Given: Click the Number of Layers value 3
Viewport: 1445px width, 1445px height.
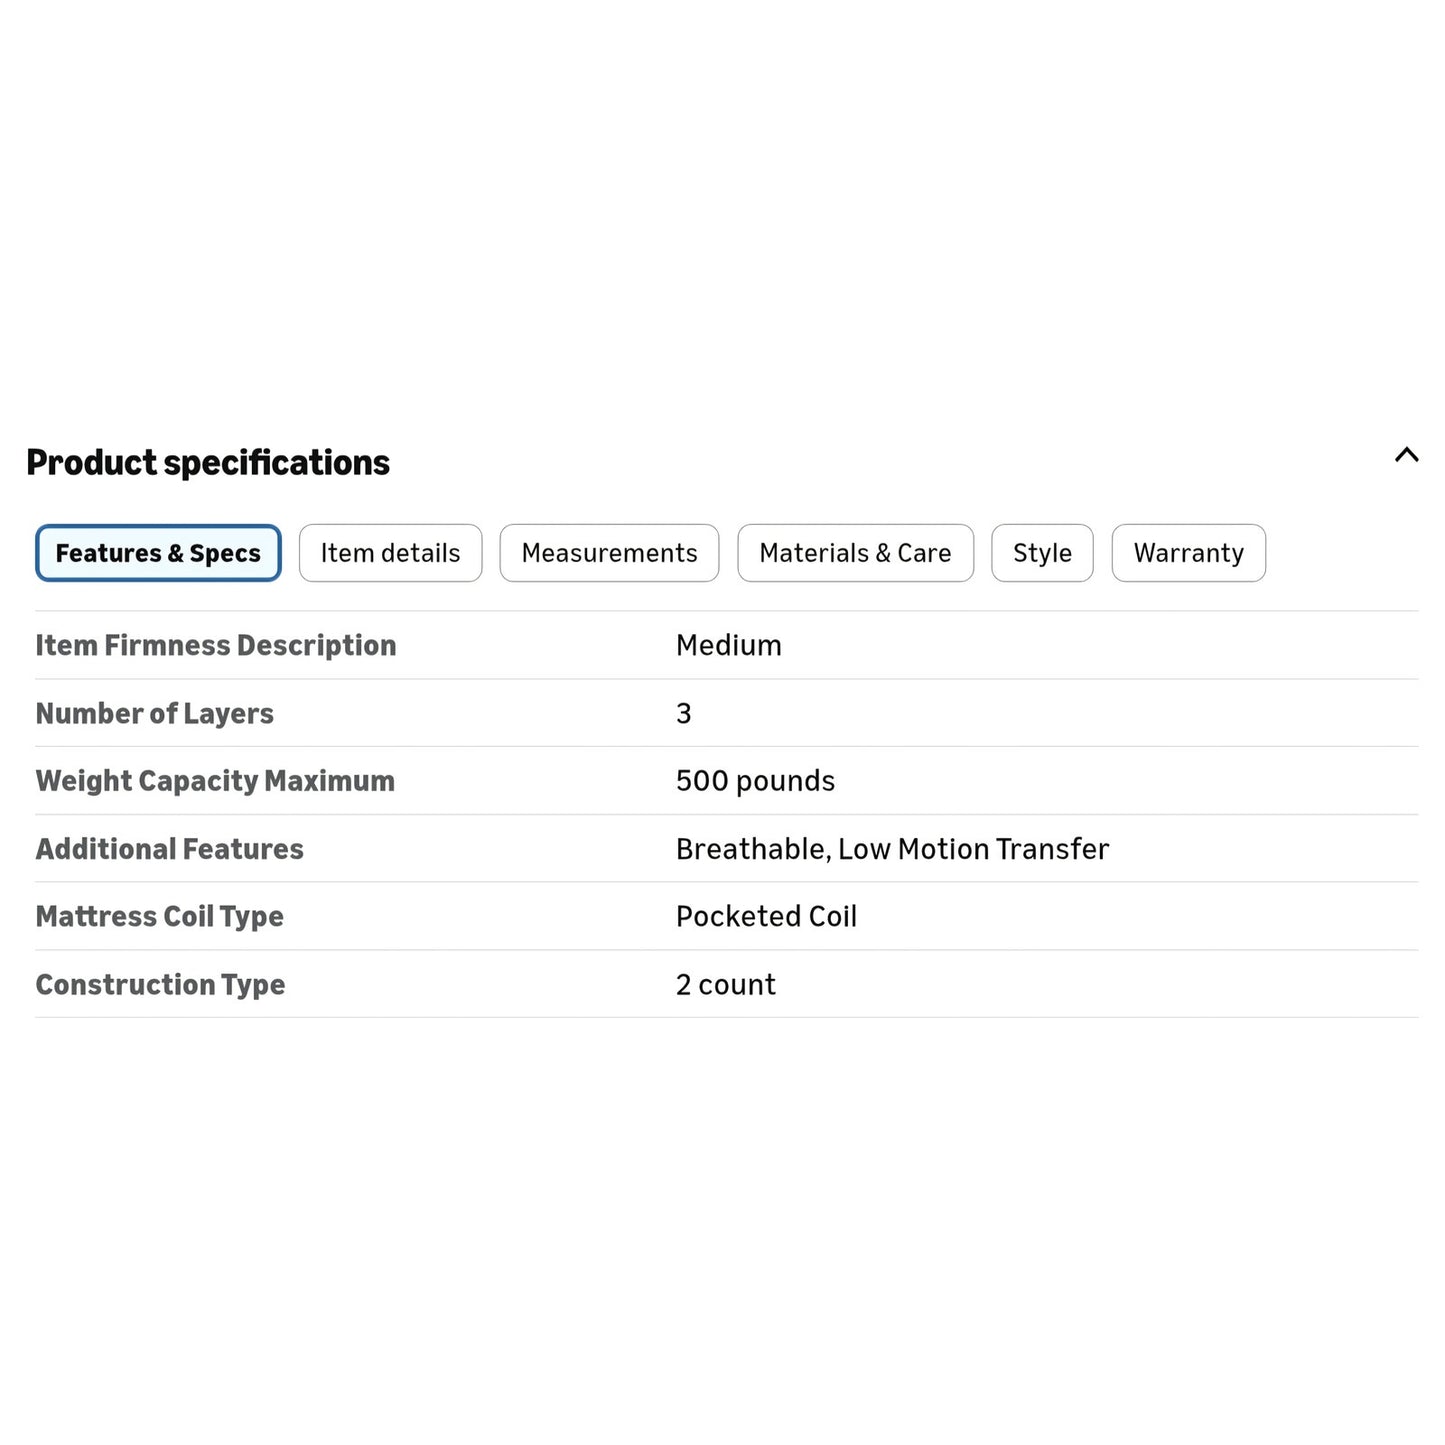Looking at the screenshot, I should click(684, 713).
